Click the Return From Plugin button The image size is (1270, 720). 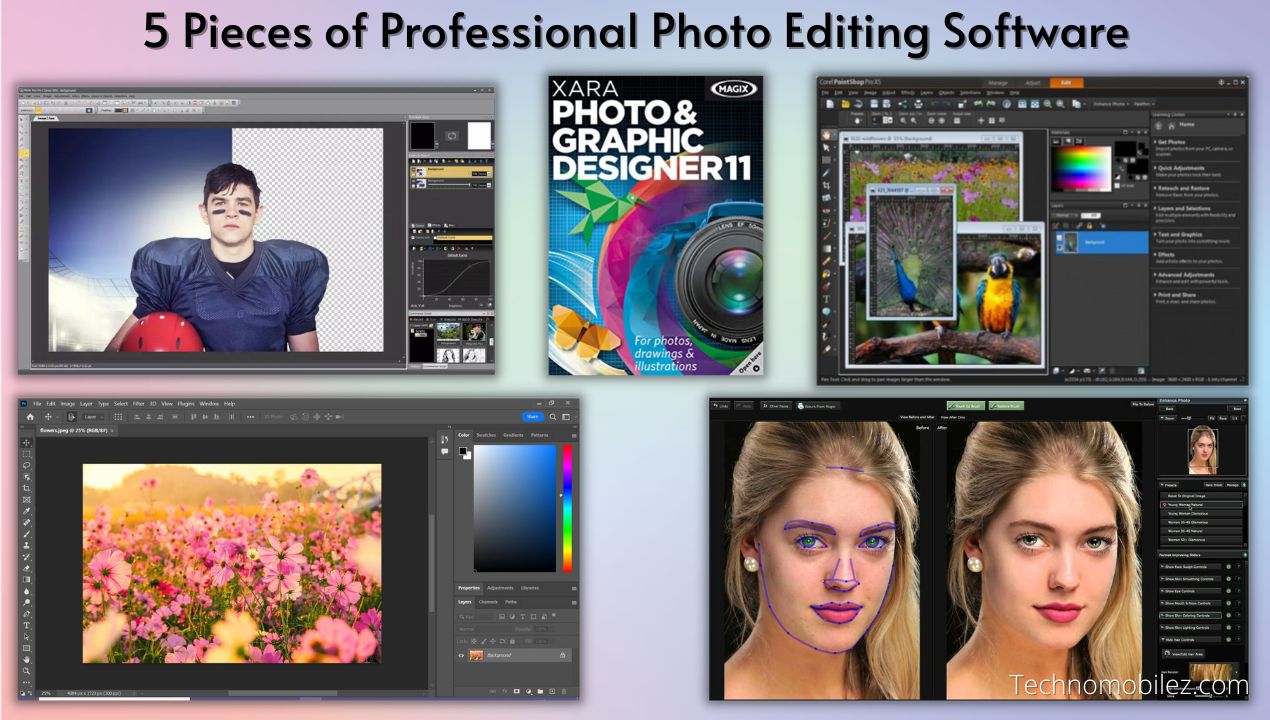(819, 406)
